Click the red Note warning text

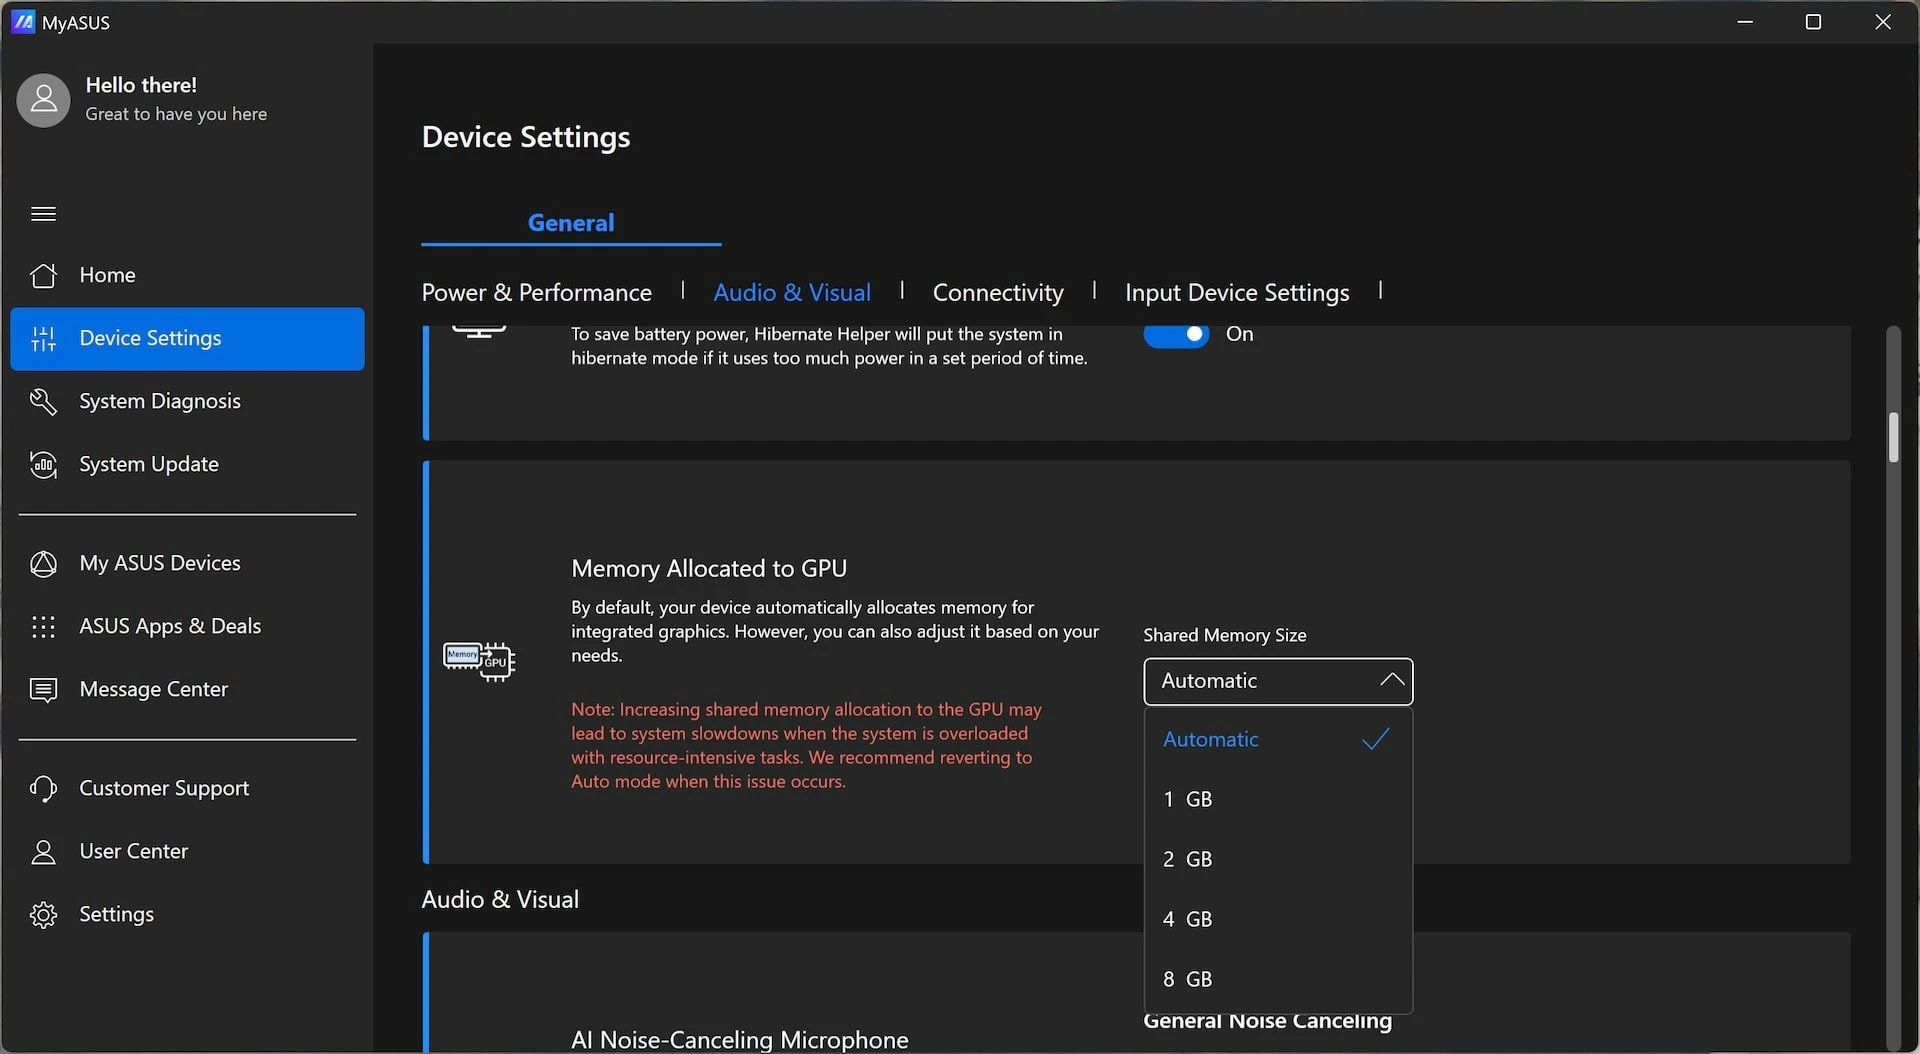[x=806, y=745]
